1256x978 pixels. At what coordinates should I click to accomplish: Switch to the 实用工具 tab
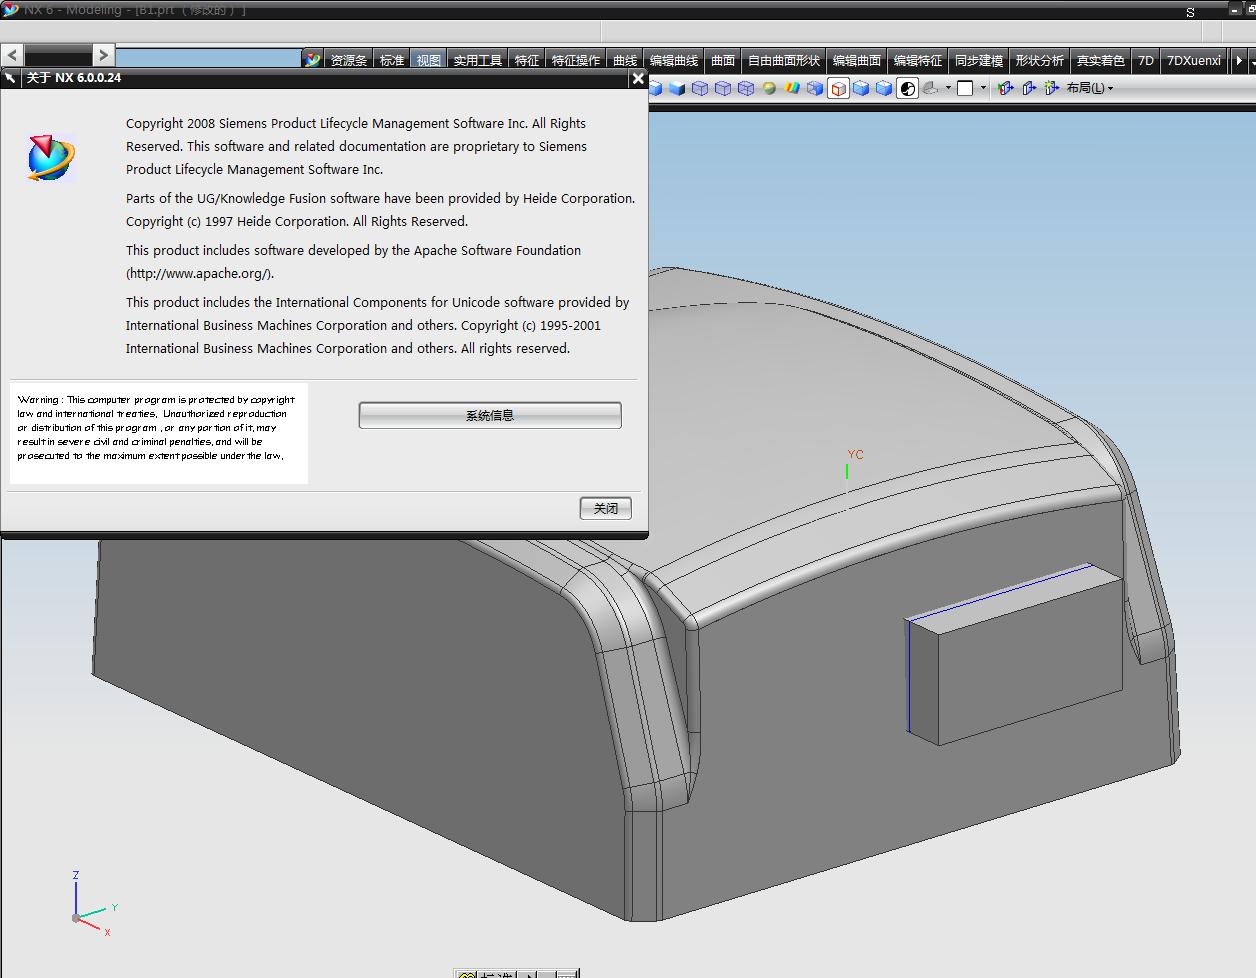pos(478,60)
